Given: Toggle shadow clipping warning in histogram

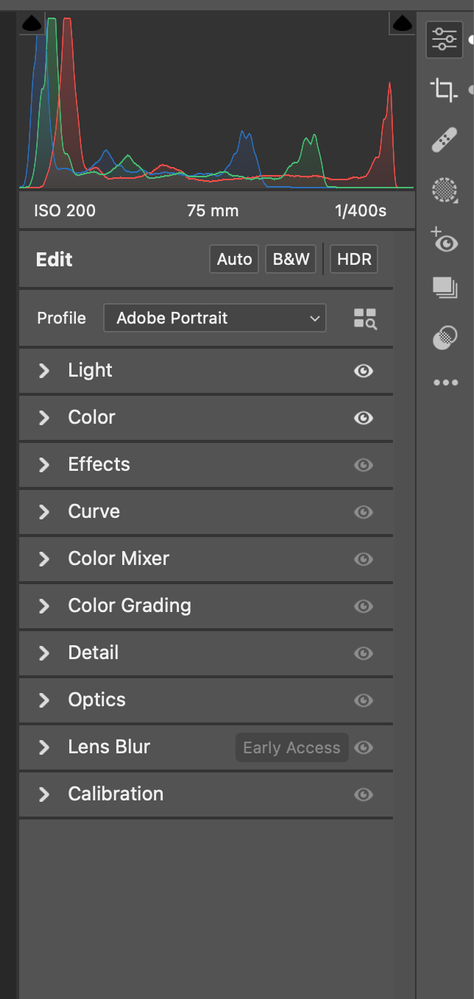Looking at the screenshot, I should click(32, 24).
